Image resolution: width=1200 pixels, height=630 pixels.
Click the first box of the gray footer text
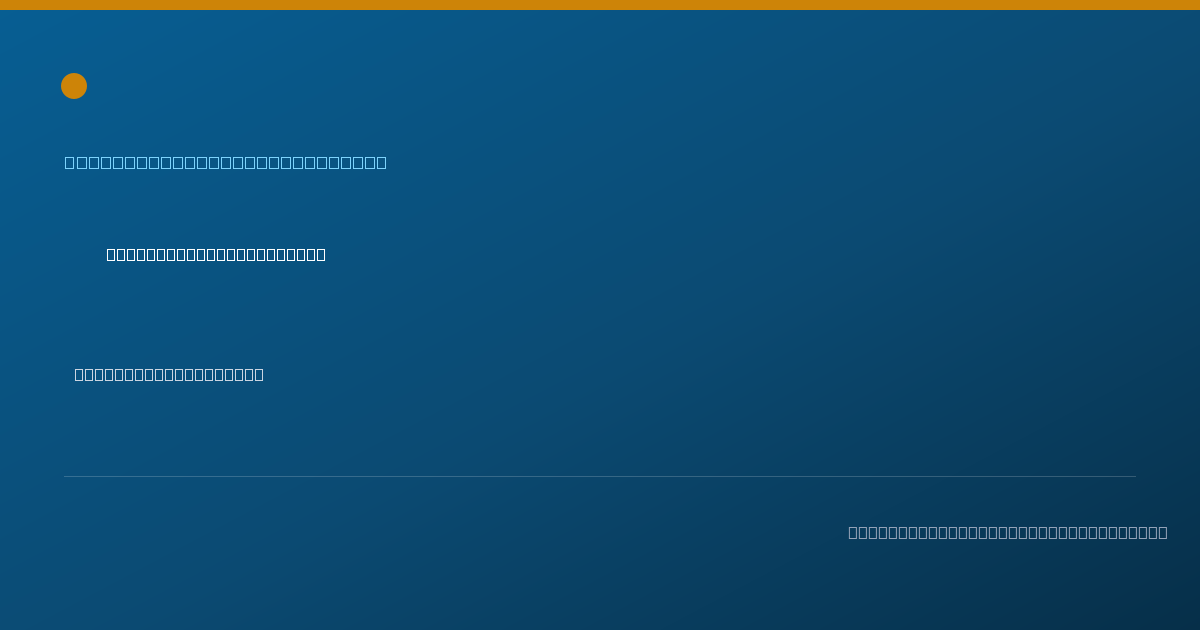(x=854, y=532)
